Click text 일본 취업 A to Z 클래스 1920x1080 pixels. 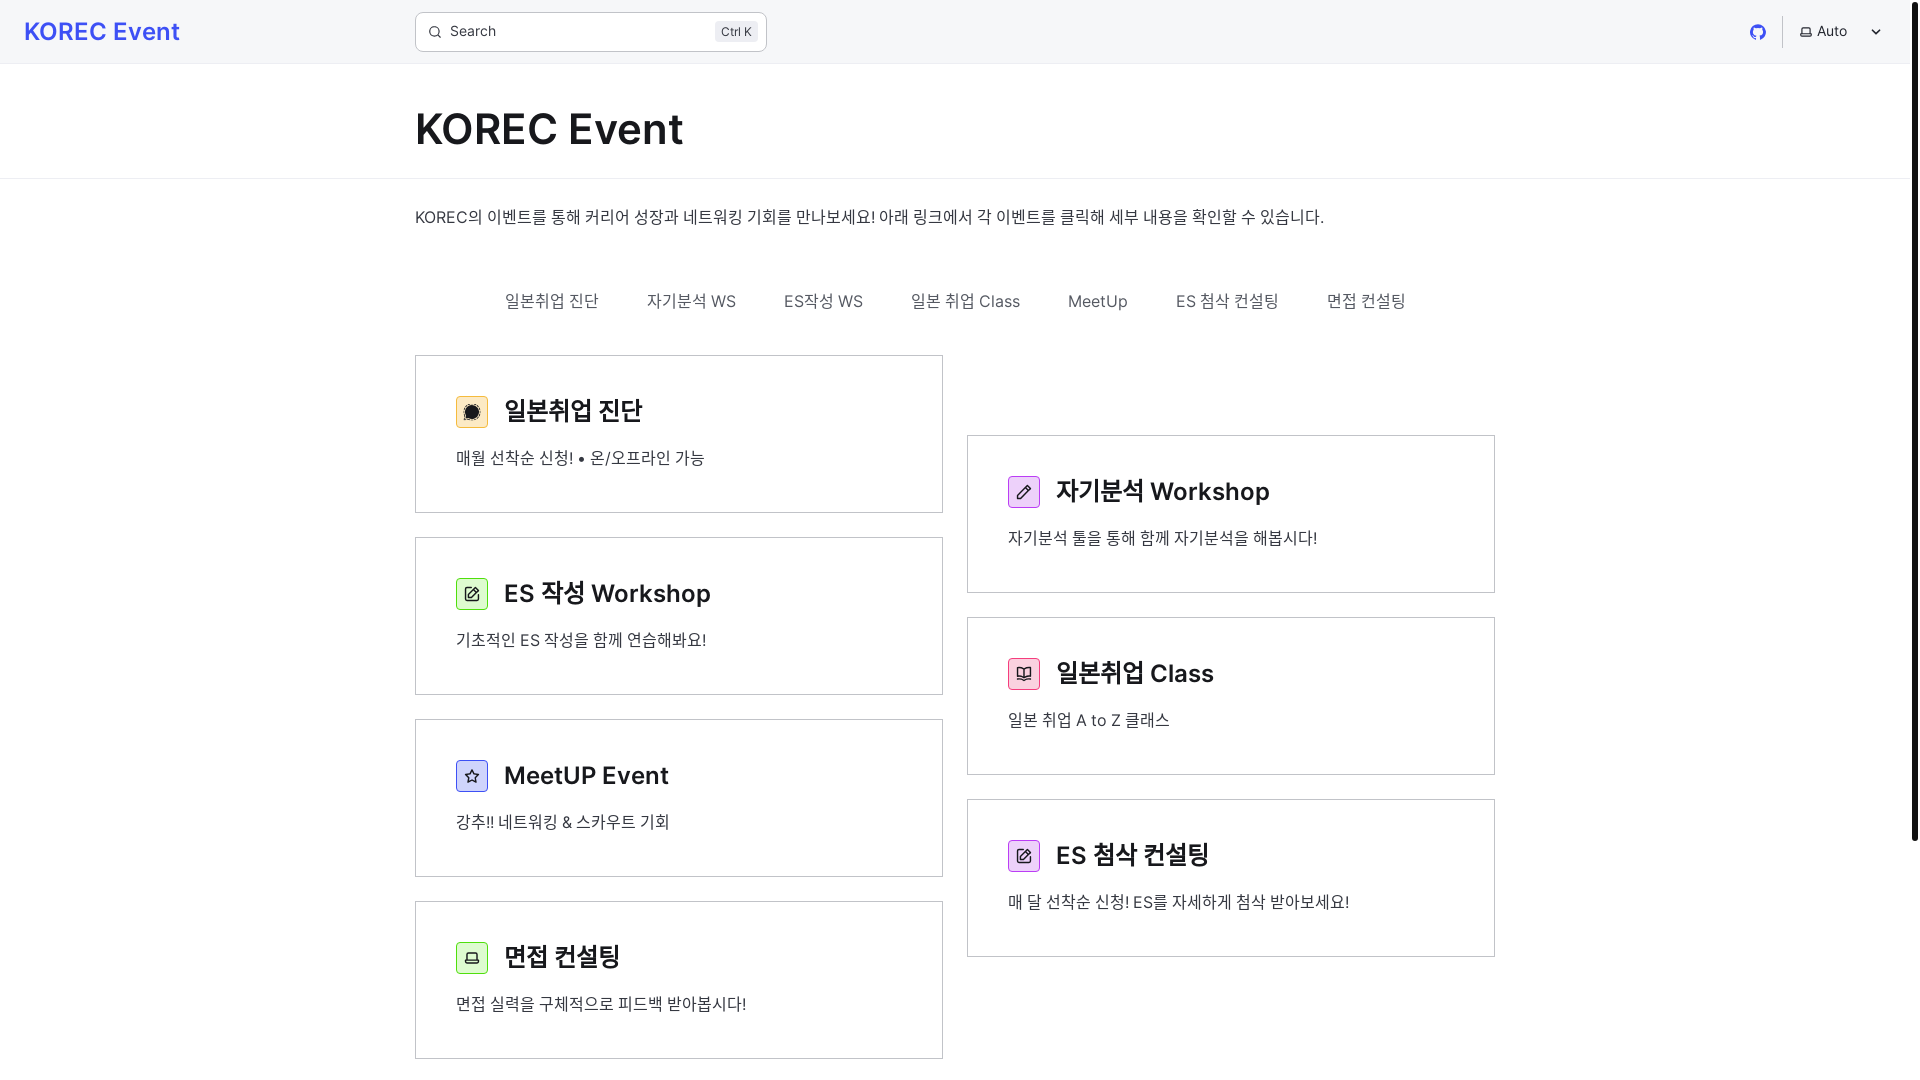click(x=1088, y=720)
